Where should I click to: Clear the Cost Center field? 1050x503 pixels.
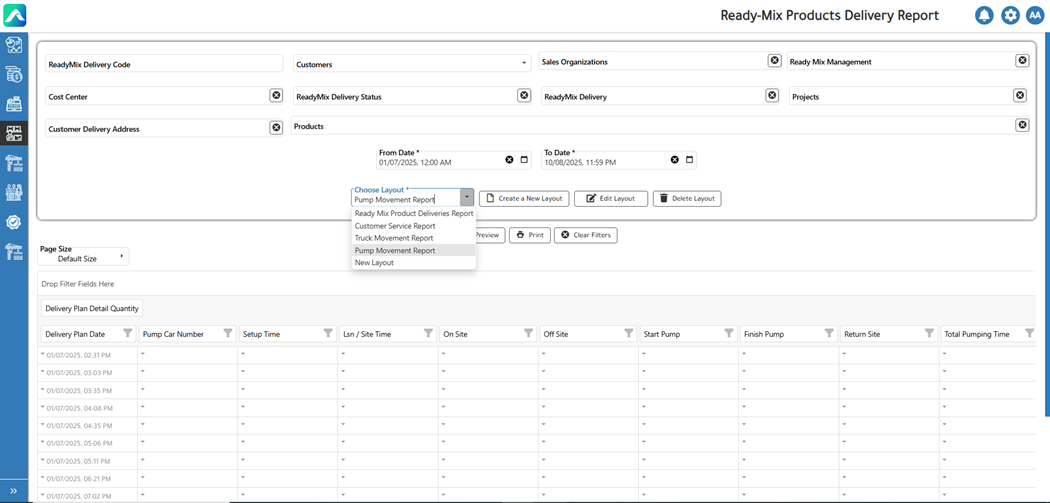tap(276, 96)
